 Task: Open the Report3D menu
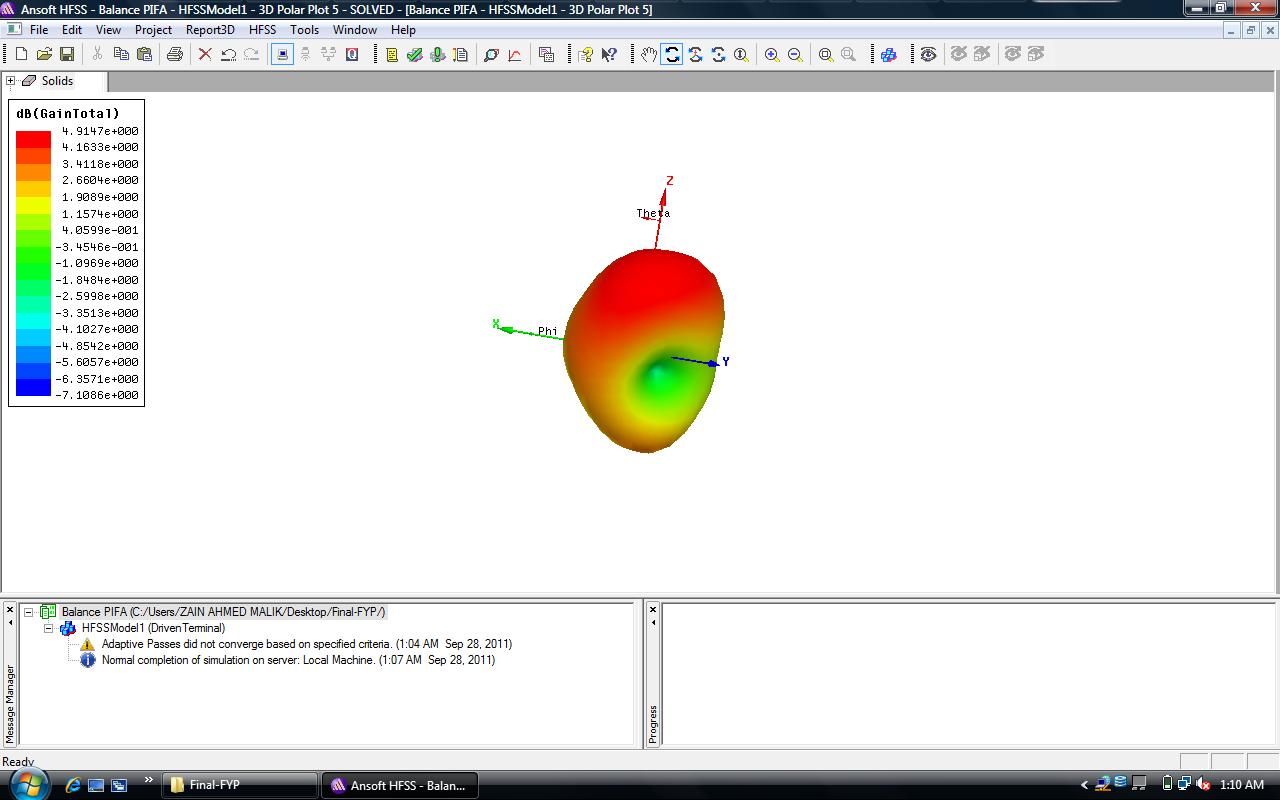click(x=210, y=30)
